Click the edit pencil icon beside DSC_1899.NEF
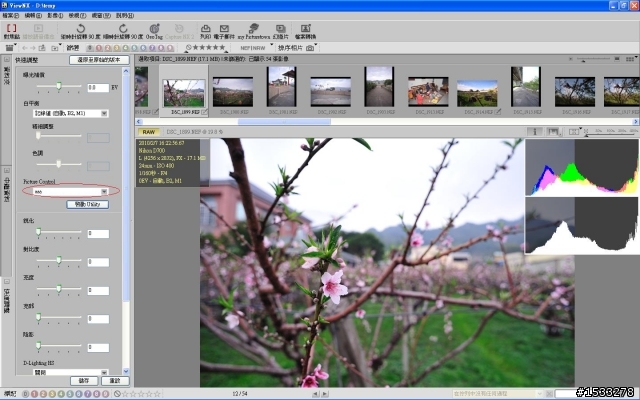640x400 pixels. [x=204, y=111]
